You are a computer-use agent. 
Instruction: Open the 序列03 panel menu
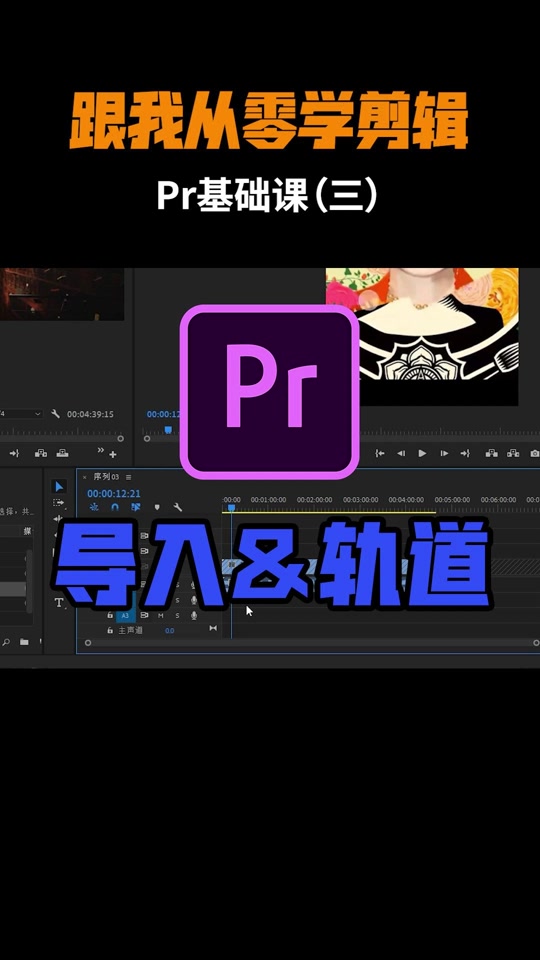pyautogui.click(x=129, y=477)
